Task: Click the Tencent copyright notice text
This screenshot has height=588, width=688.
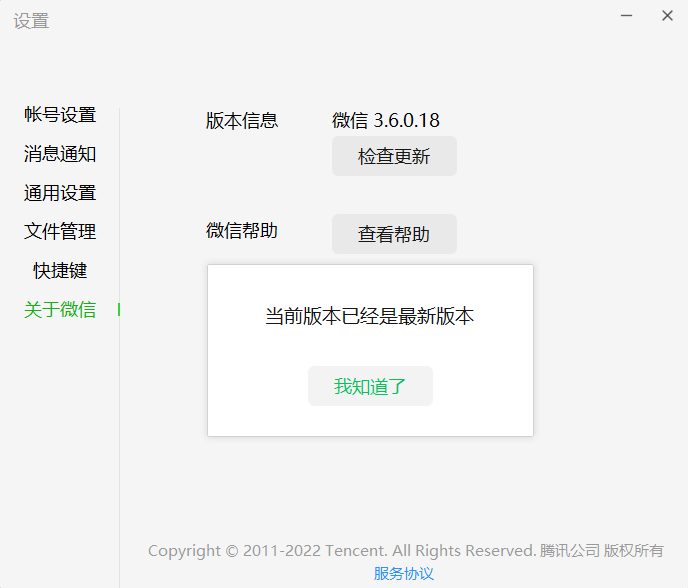Action: point(406,551)
